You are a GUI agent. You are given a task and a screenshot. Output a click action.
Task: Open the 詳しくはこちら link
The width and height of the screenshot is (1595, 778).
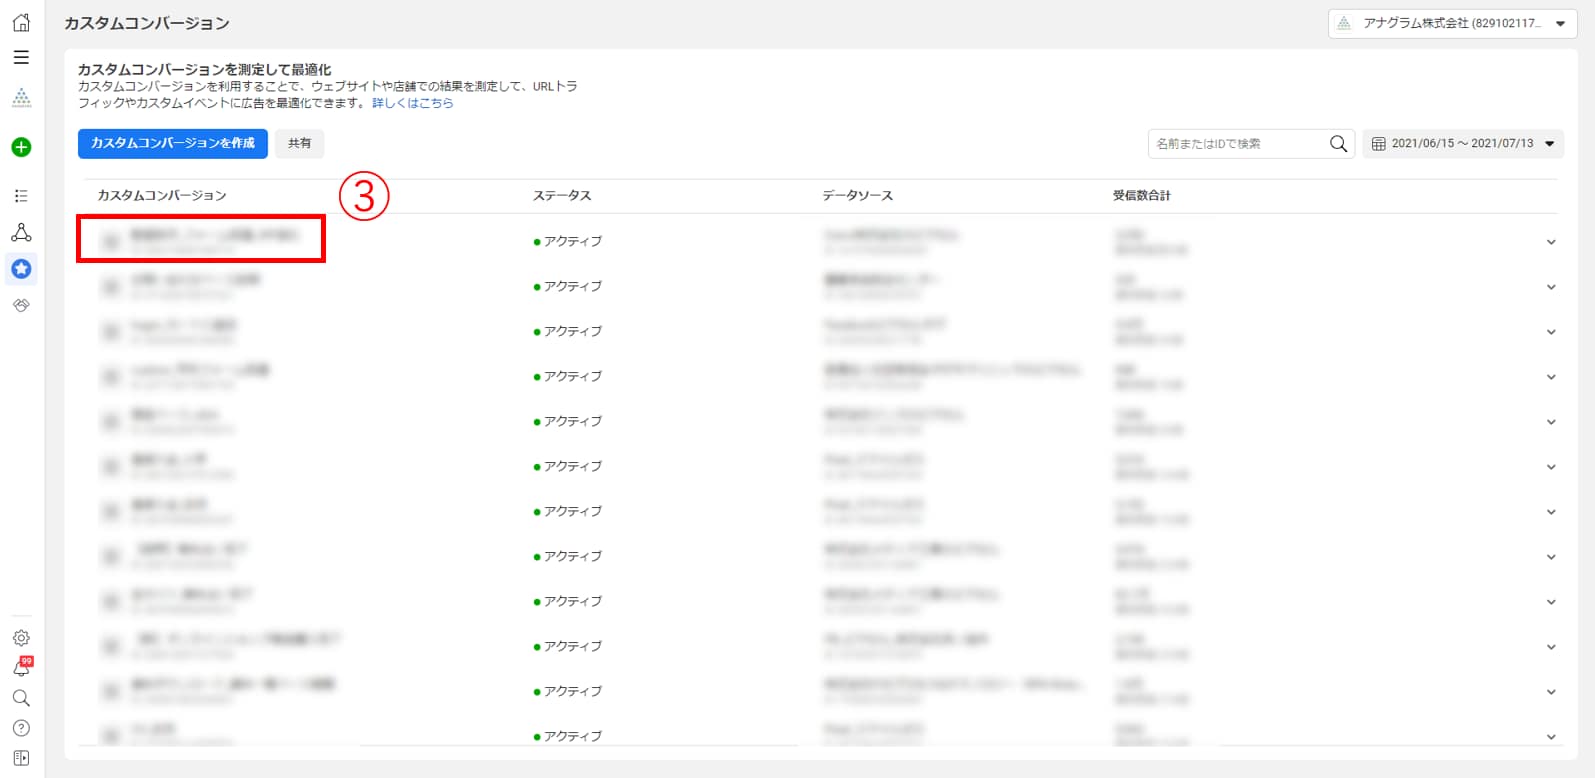tap(412, 103)
